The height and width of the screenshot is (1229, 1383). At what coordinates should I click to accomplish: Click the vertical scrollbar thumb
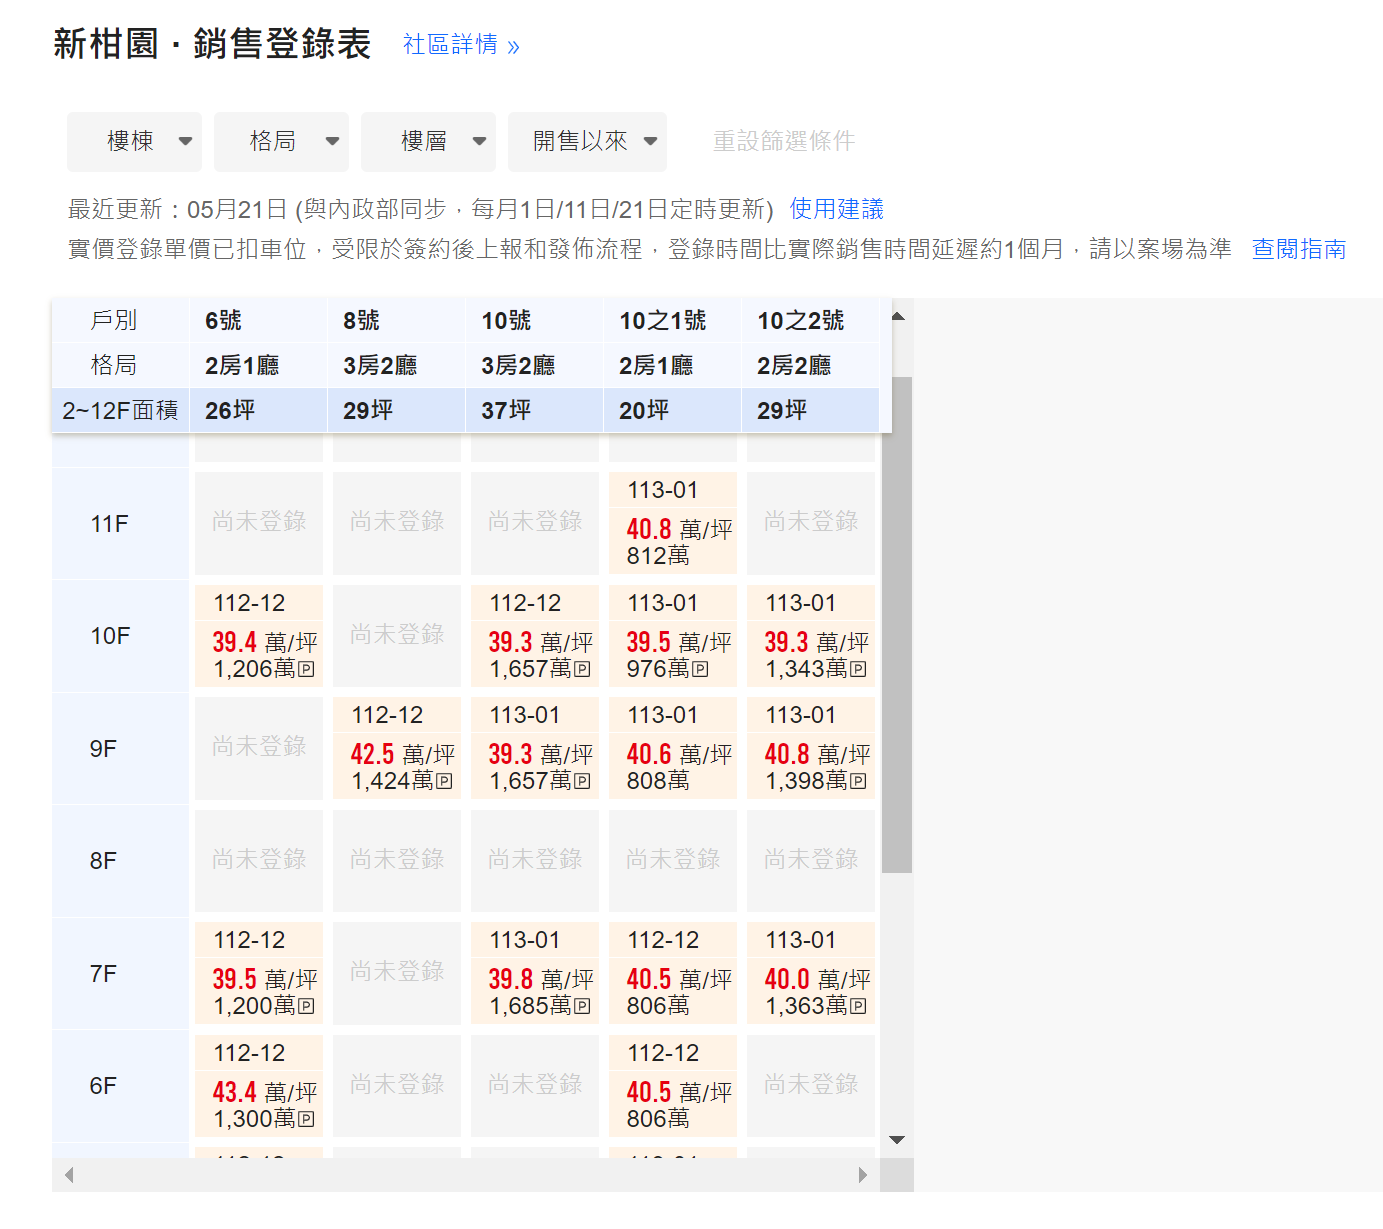click(x=897, y=625)
